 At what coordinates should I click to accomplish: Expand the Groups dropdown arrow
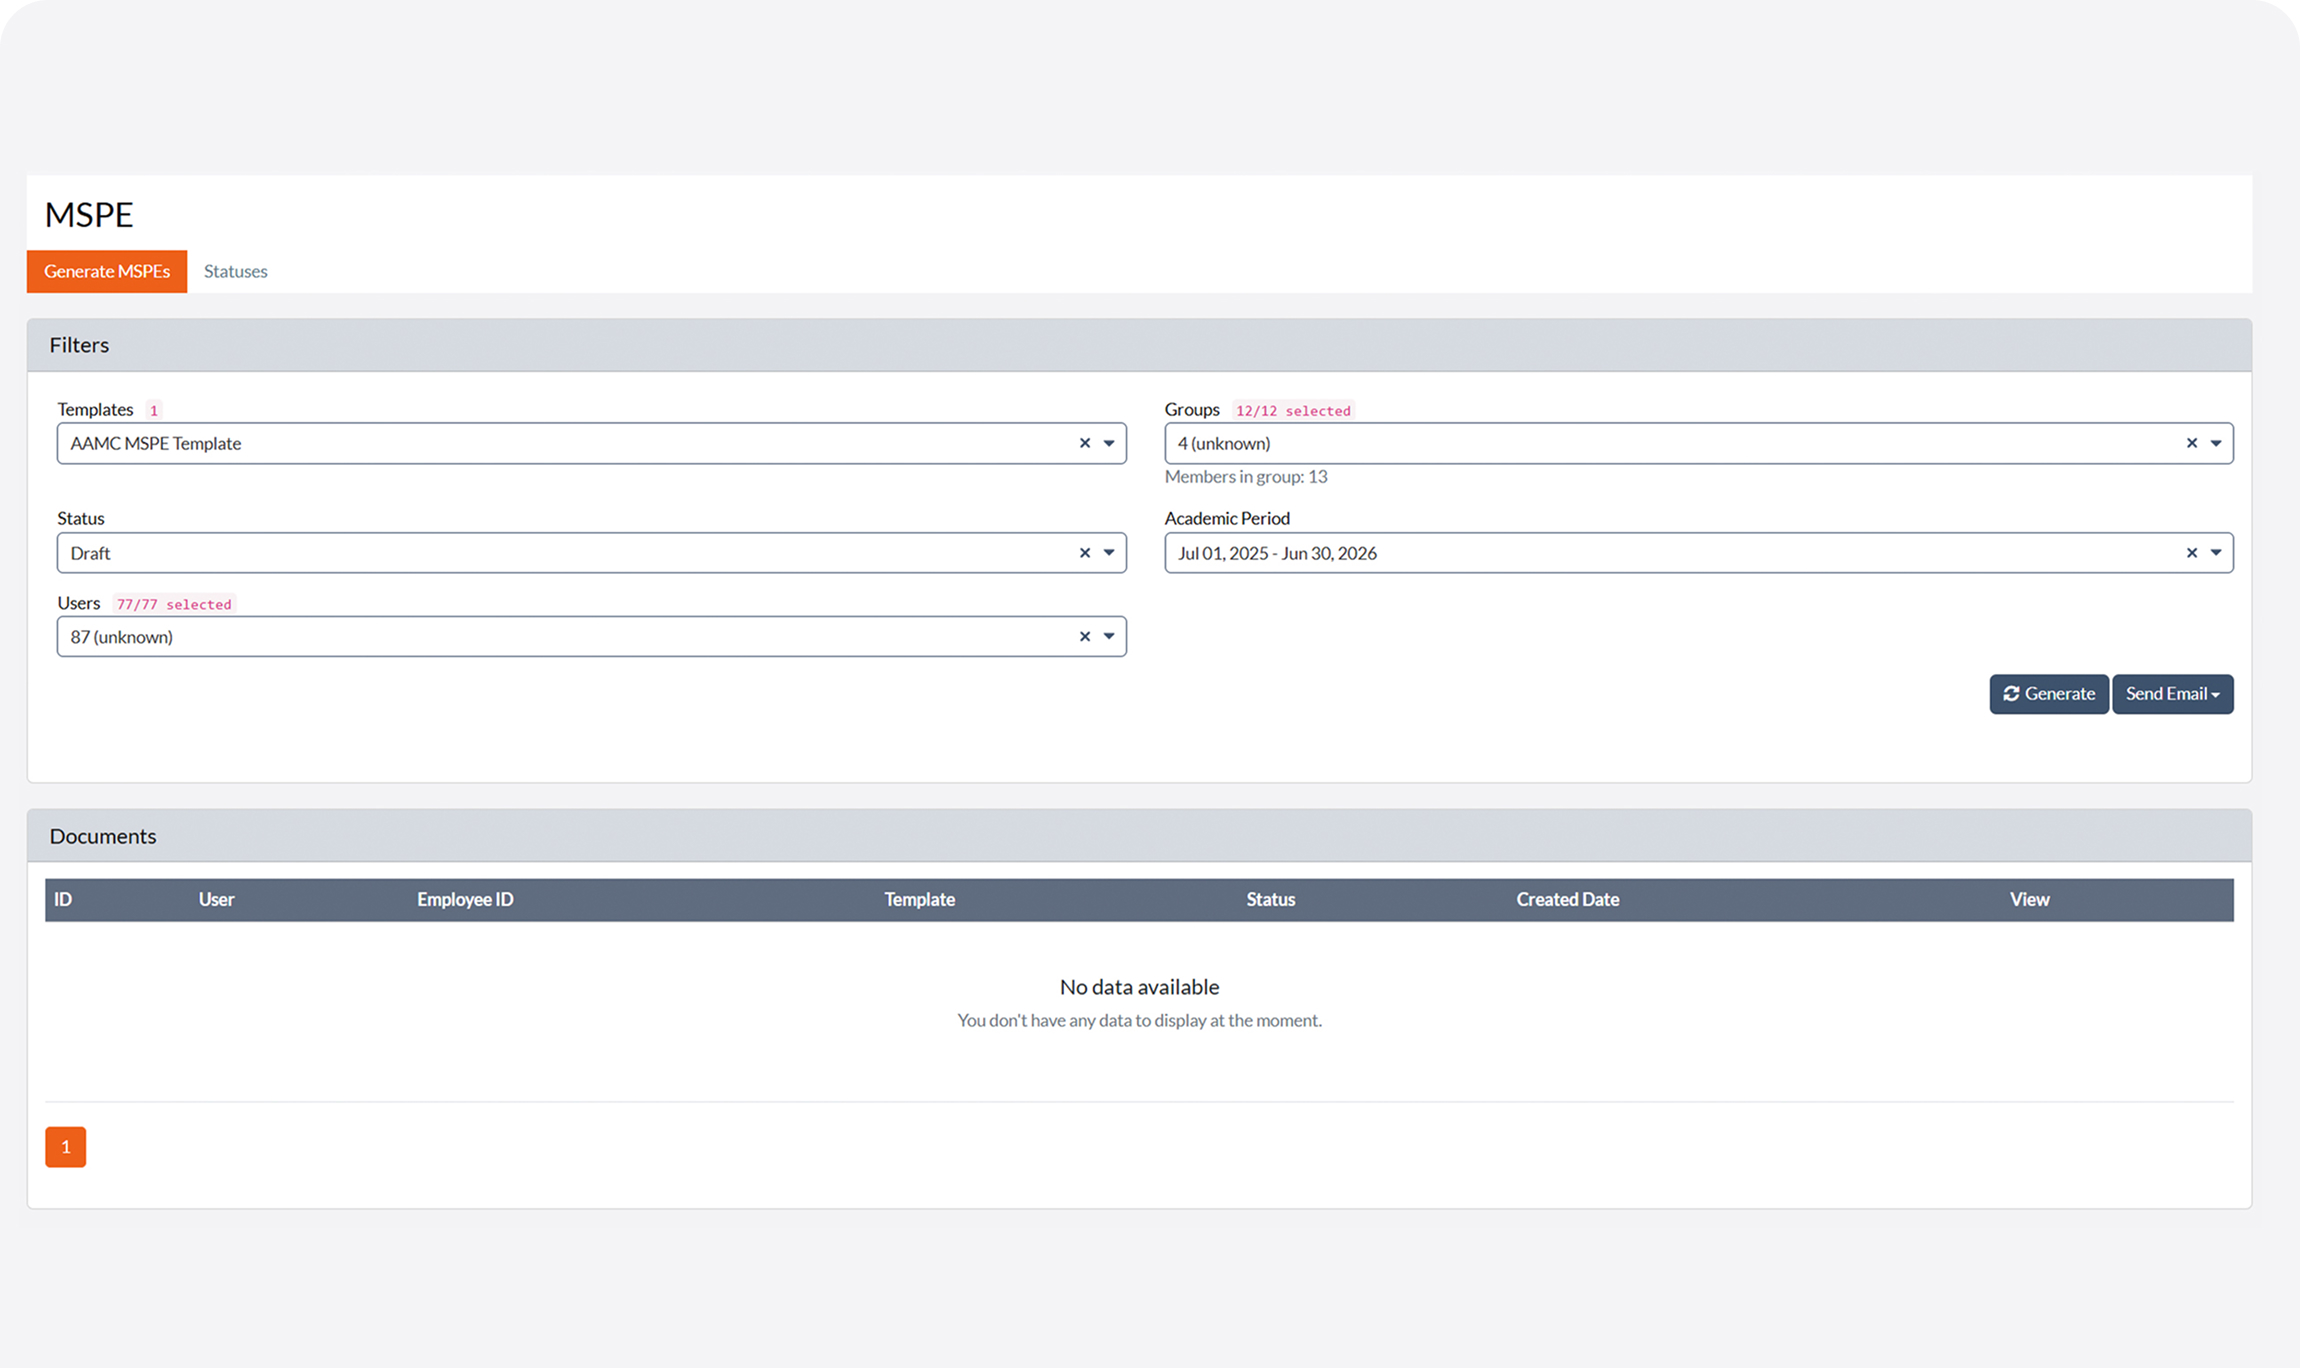coord(2216,443)
